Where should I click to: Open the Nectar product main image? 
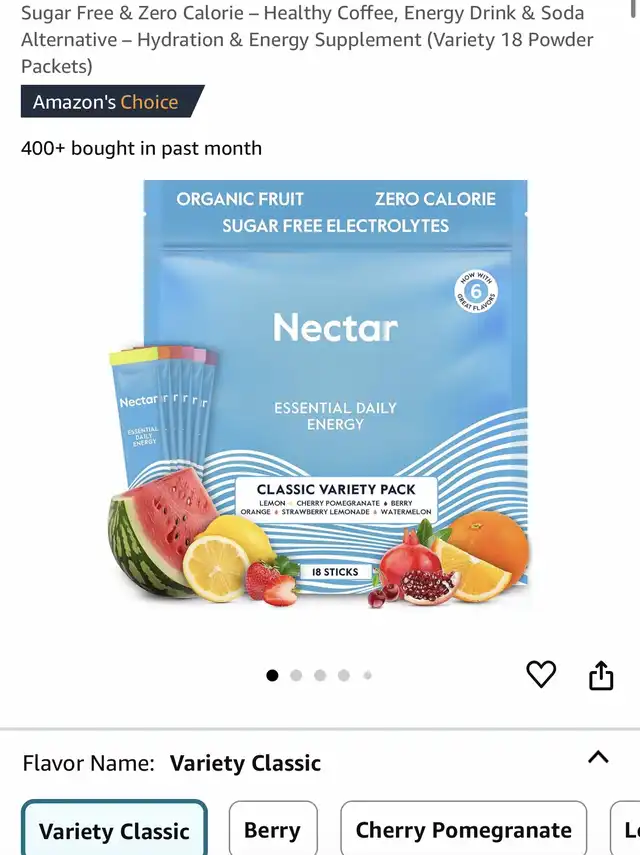pos(319,394)
